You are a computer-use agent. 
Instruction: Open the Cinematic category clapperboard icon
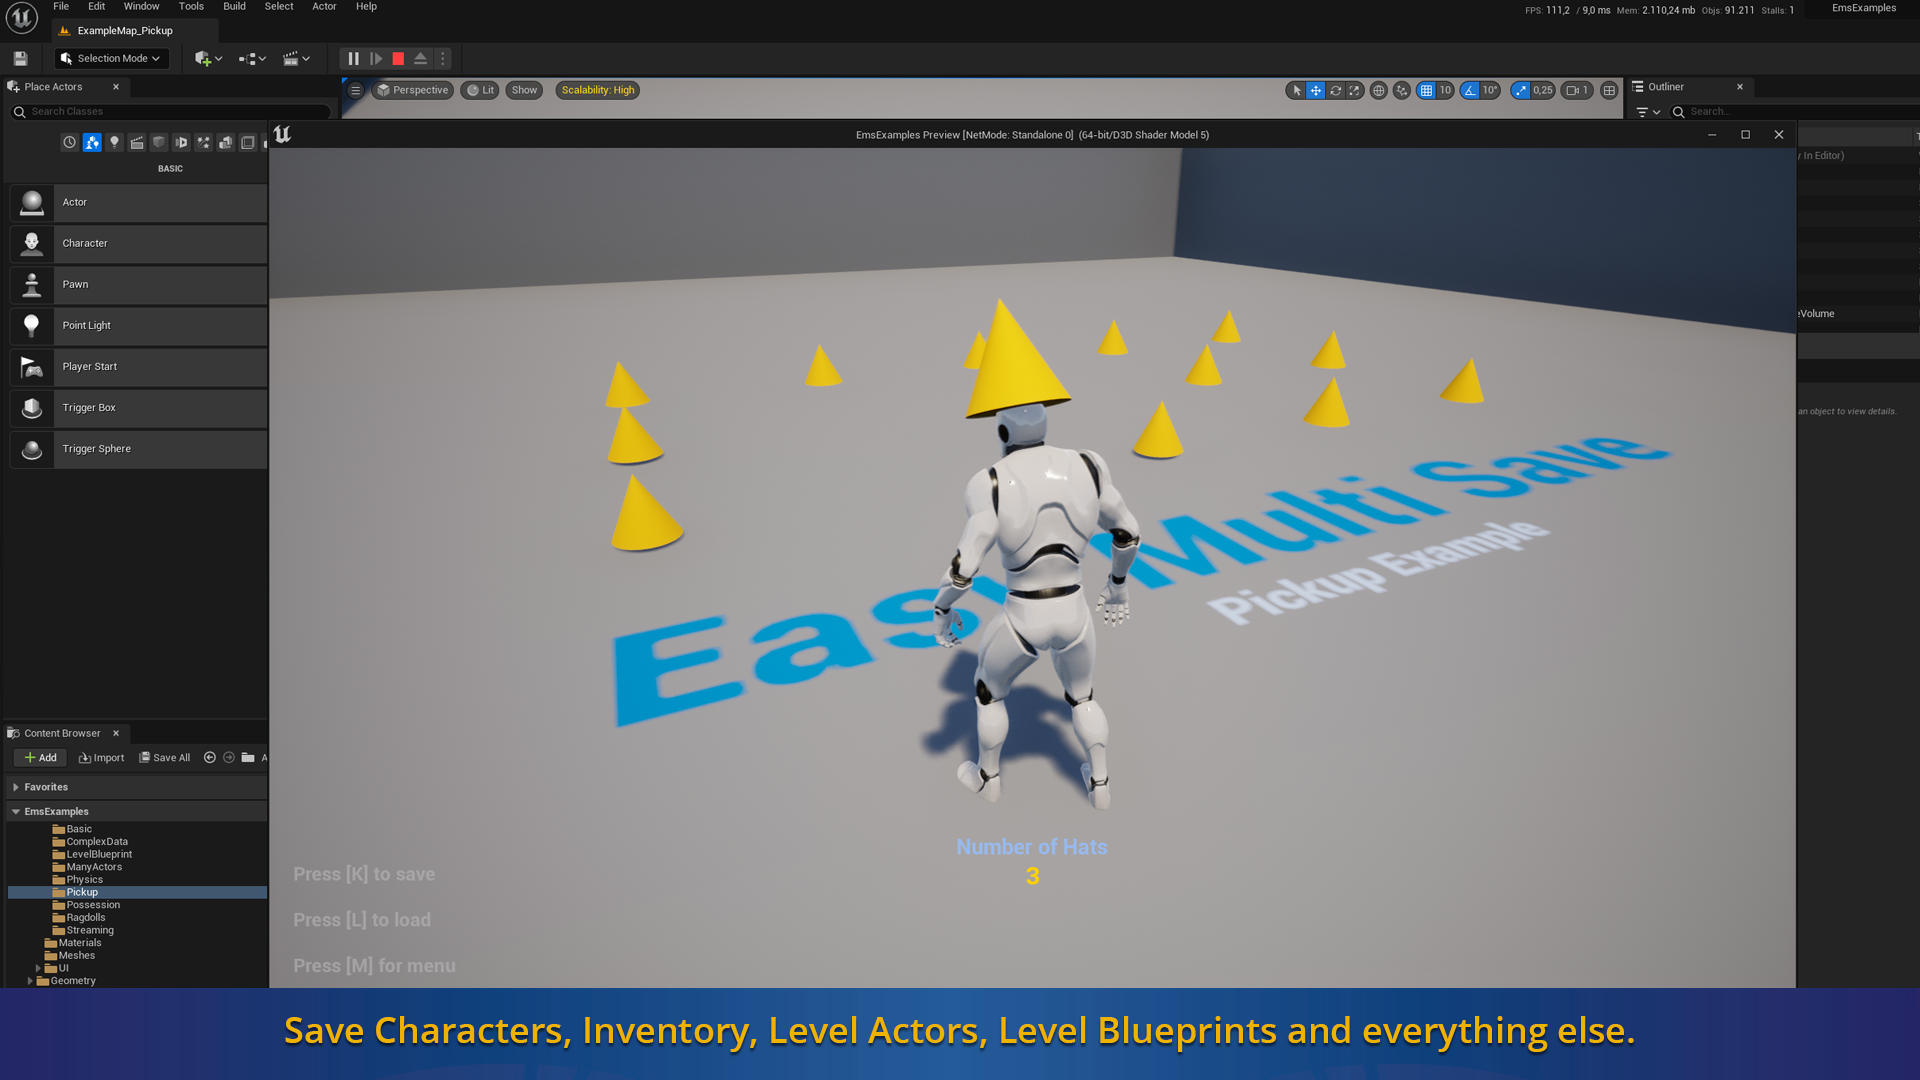click(x=137, y=143)
